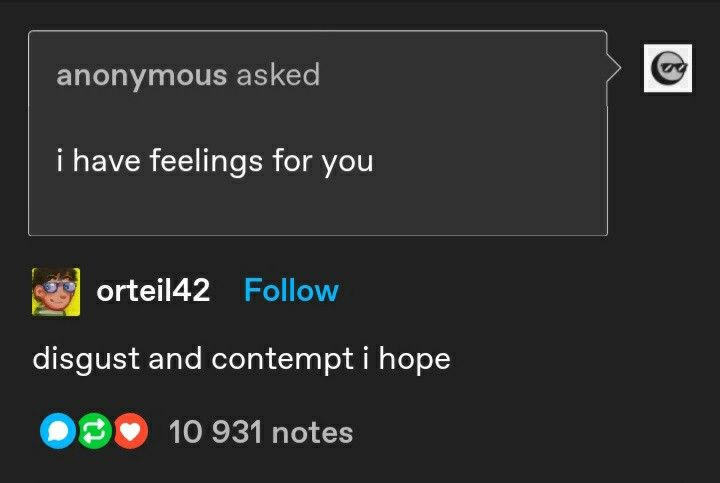Select the word "notes" beside the count
The image size is (720, 483).
[x=312, y=433]
